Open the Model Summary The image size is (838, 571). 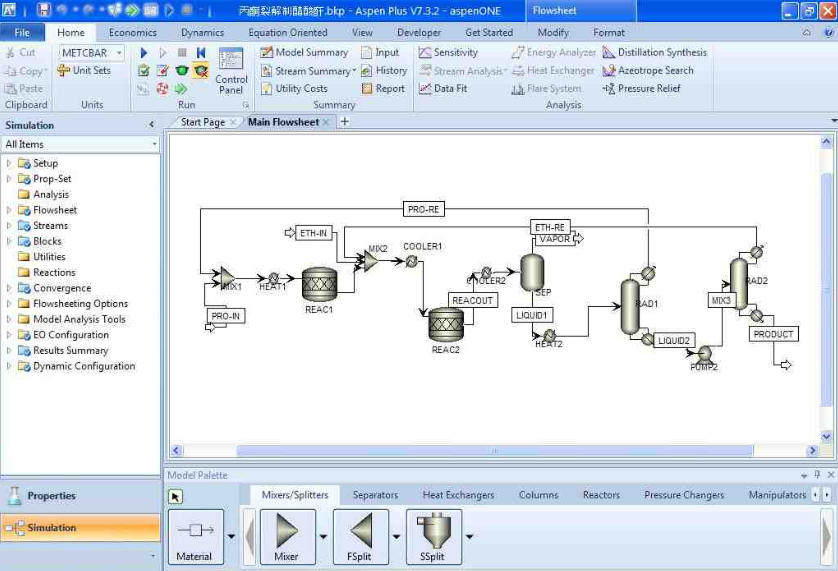[x=304, y=52]
